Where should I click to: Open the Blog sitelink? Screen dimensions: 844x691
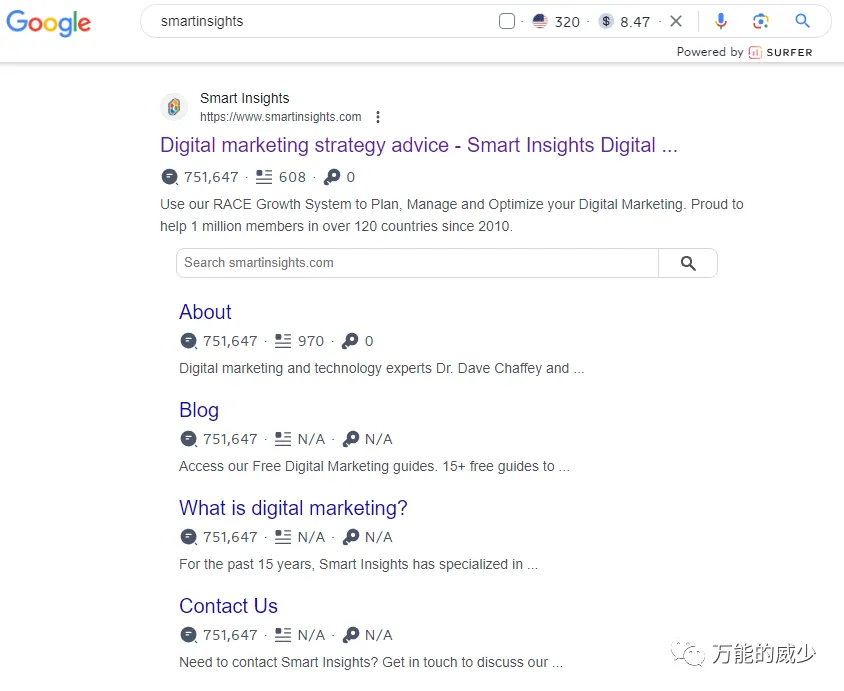point(199,411)
